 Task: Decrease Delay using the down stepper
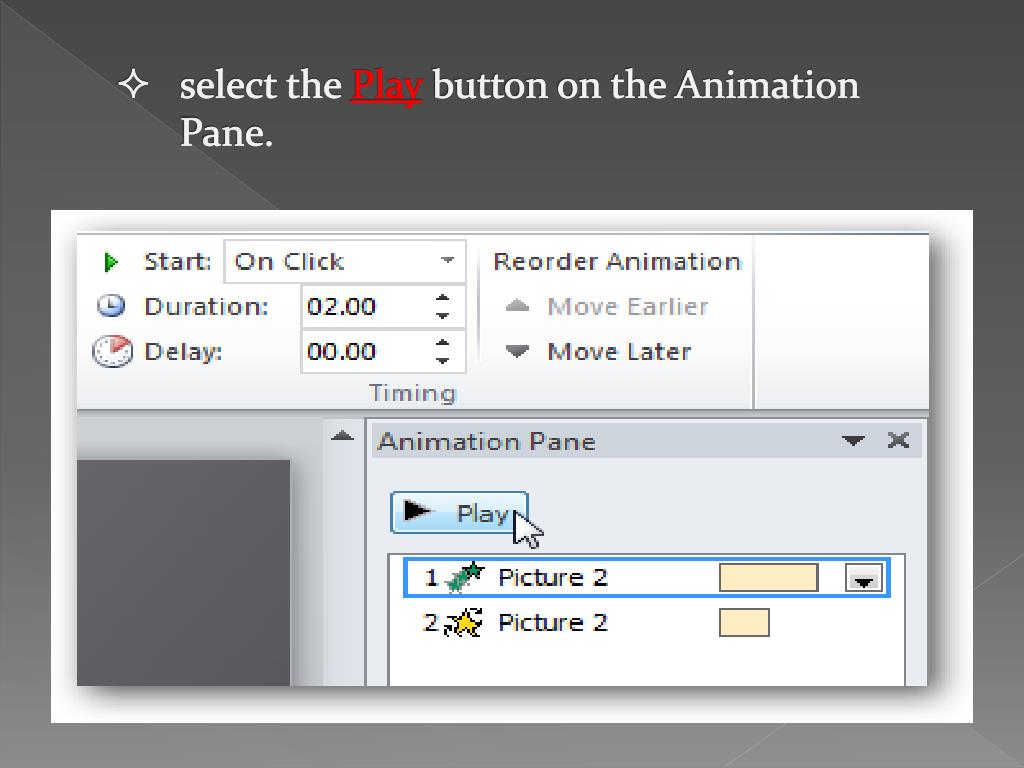point(441,358)
